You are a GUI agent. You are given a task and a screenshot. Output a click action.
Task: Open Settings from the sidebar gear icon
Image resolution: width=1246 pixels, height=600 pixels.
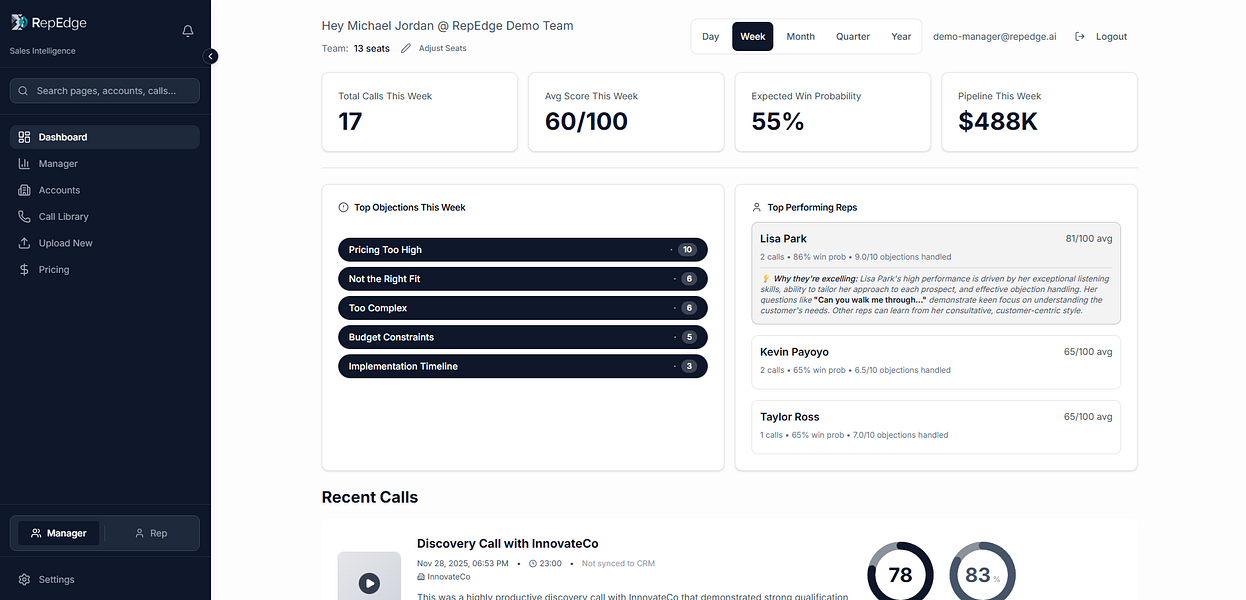25,579
